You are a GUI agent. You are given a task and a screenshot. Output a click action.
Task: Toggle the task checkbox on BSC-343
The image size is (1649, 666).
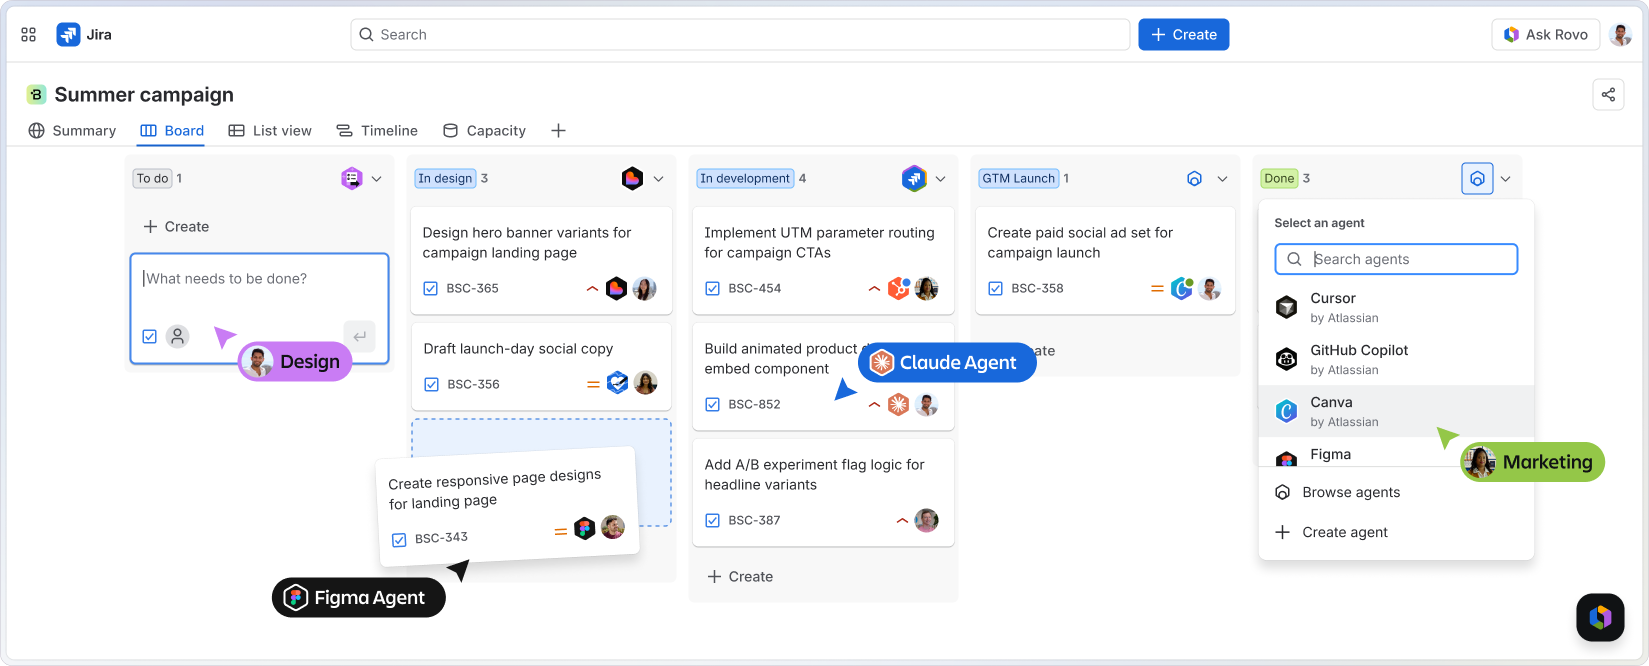tap(399, 540)
